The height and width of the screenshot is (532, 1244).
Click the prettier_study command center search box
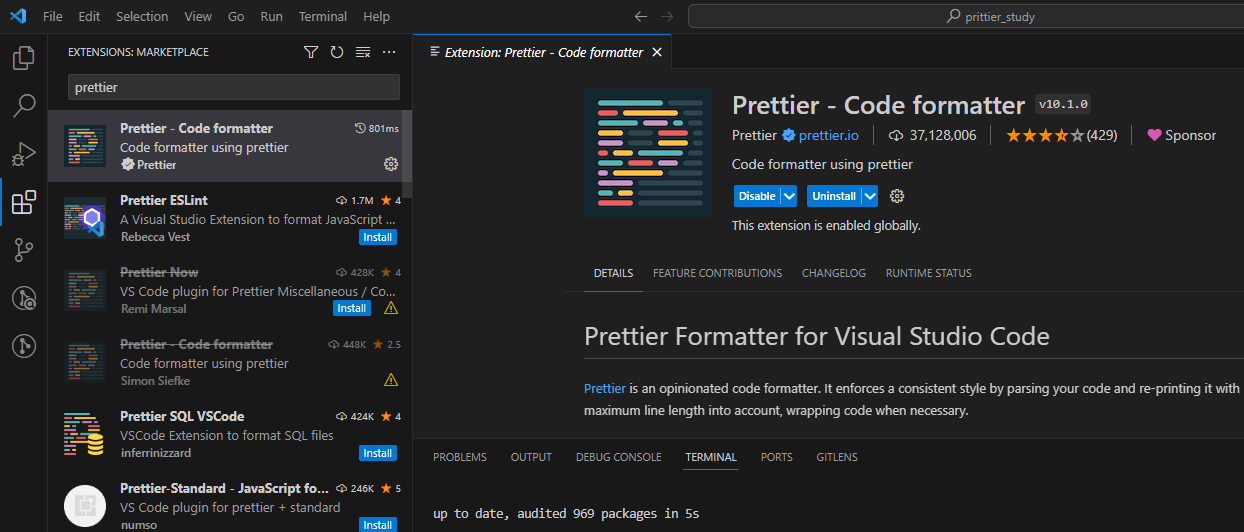pyautogui.click(x=965, y=16)
